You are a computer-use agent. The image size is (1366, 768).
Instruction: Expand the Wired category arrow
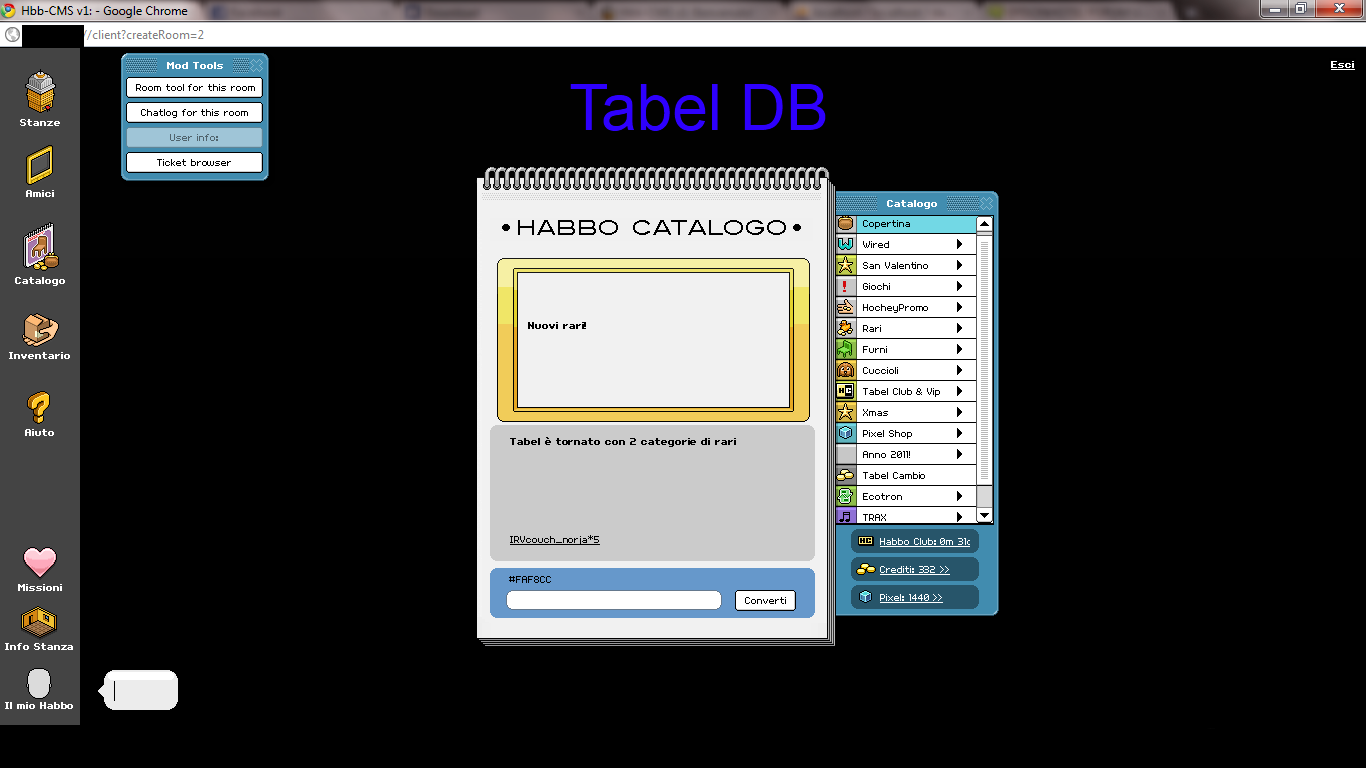(x=959, y=244)
